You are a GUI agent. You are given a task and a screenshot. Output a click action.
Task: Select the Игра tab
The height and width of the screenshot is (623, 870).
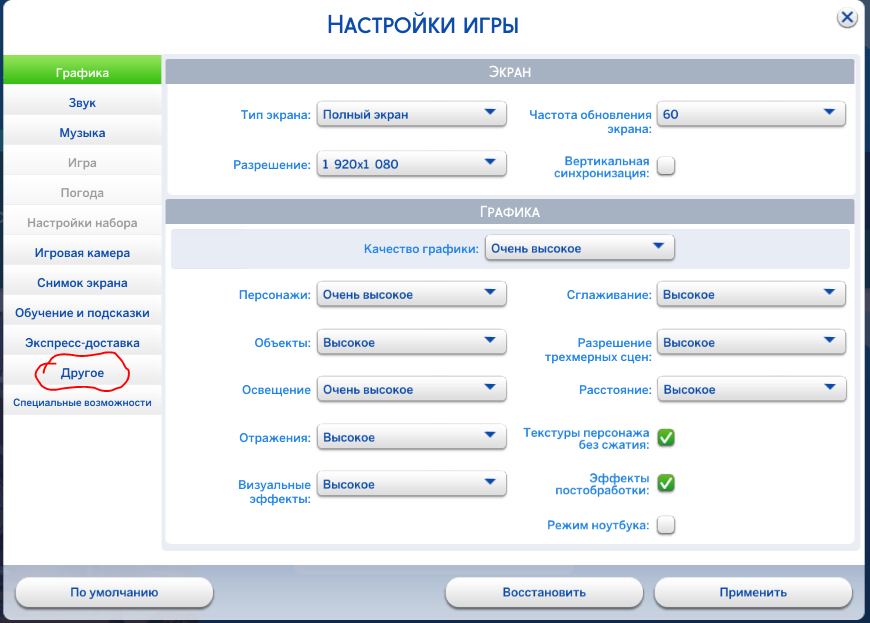[82, 161]
